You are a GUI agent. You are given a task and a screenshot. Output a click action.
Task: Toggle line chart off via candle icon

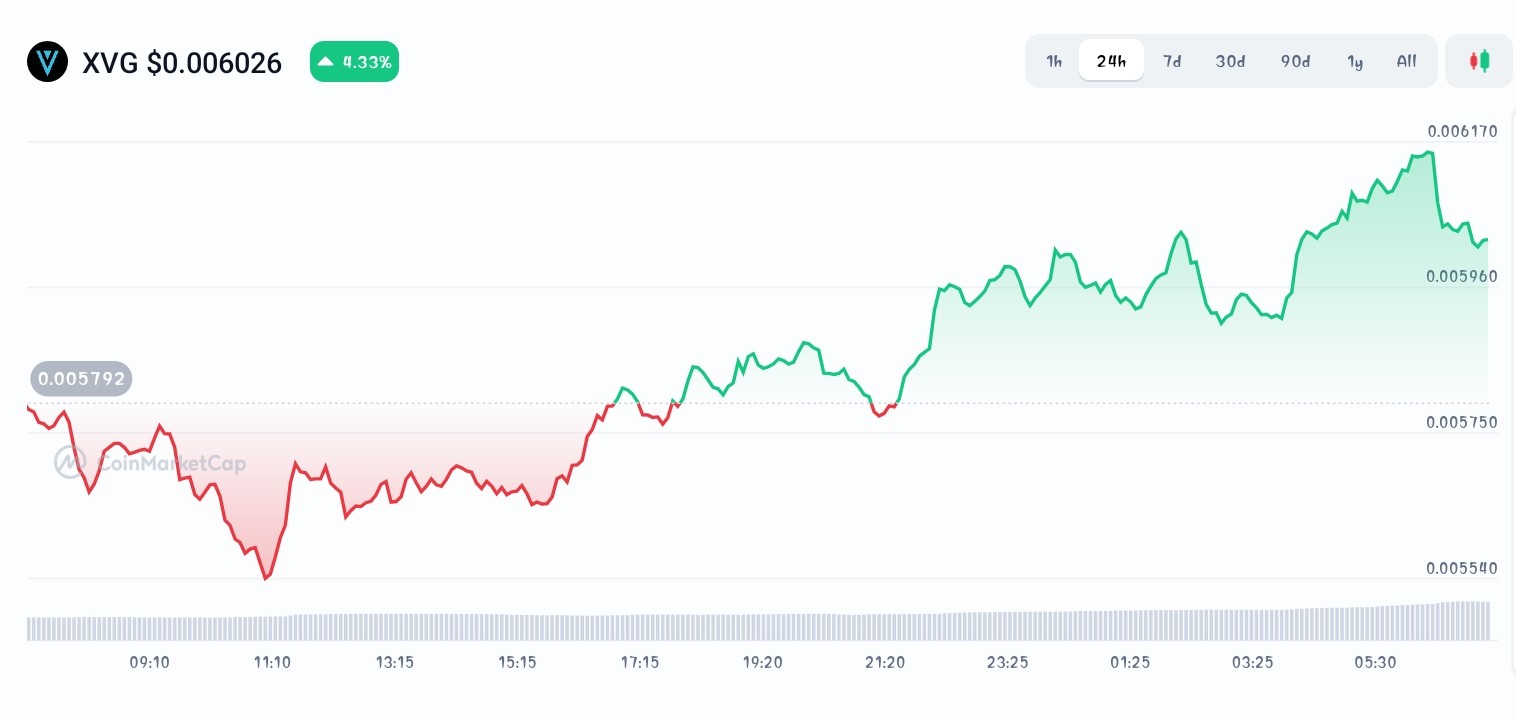[1478, 61]
